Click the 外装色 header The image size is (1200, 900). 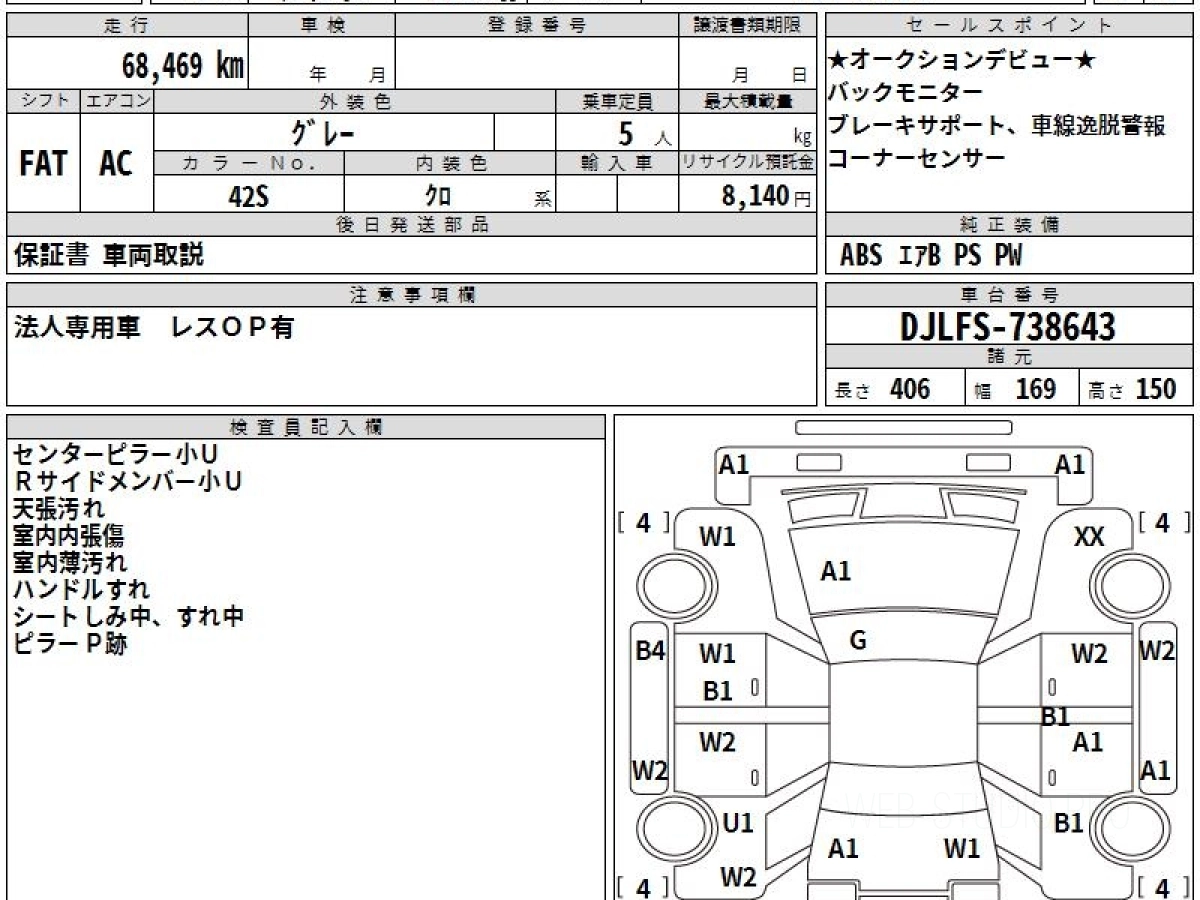point(355,101)
